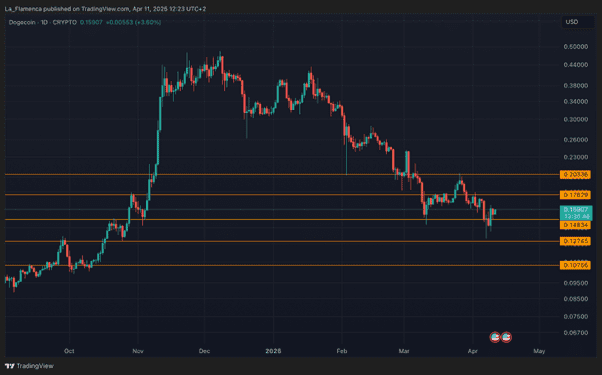Select the orange 0.14834 price label
The height and width of the screenshot is (375, 602).
575,225
